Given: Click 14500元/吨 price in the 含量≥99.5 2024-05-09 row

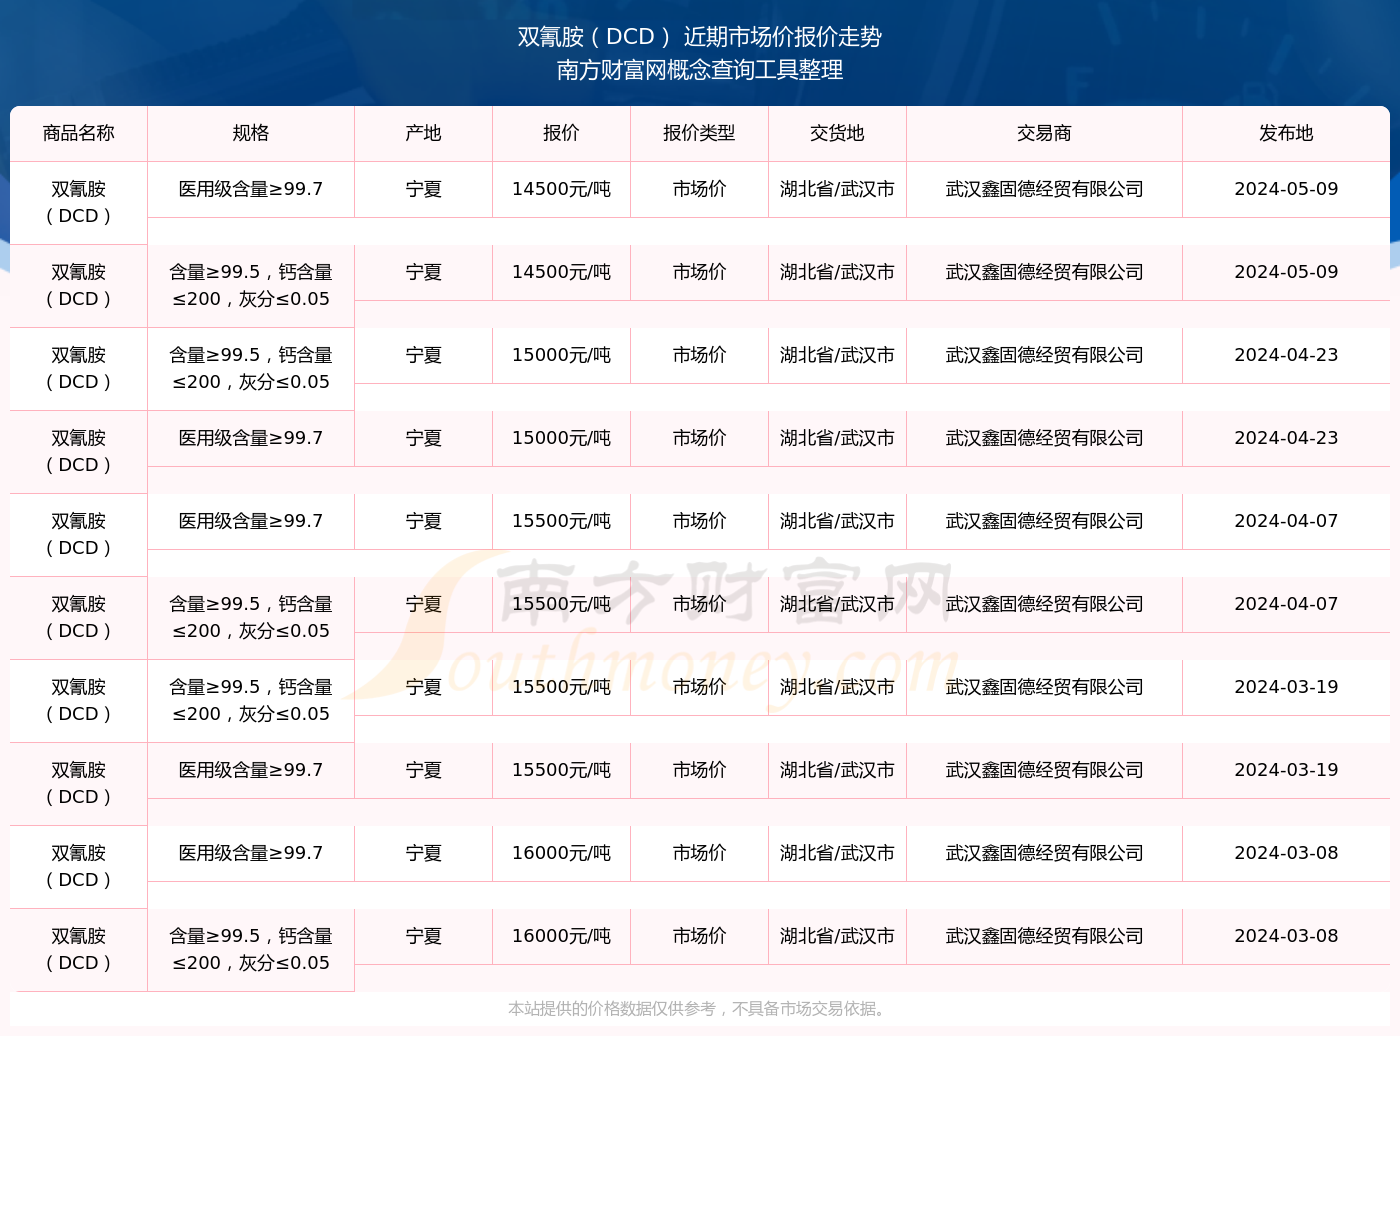Looking at the screenshot, I should (562, 272).
